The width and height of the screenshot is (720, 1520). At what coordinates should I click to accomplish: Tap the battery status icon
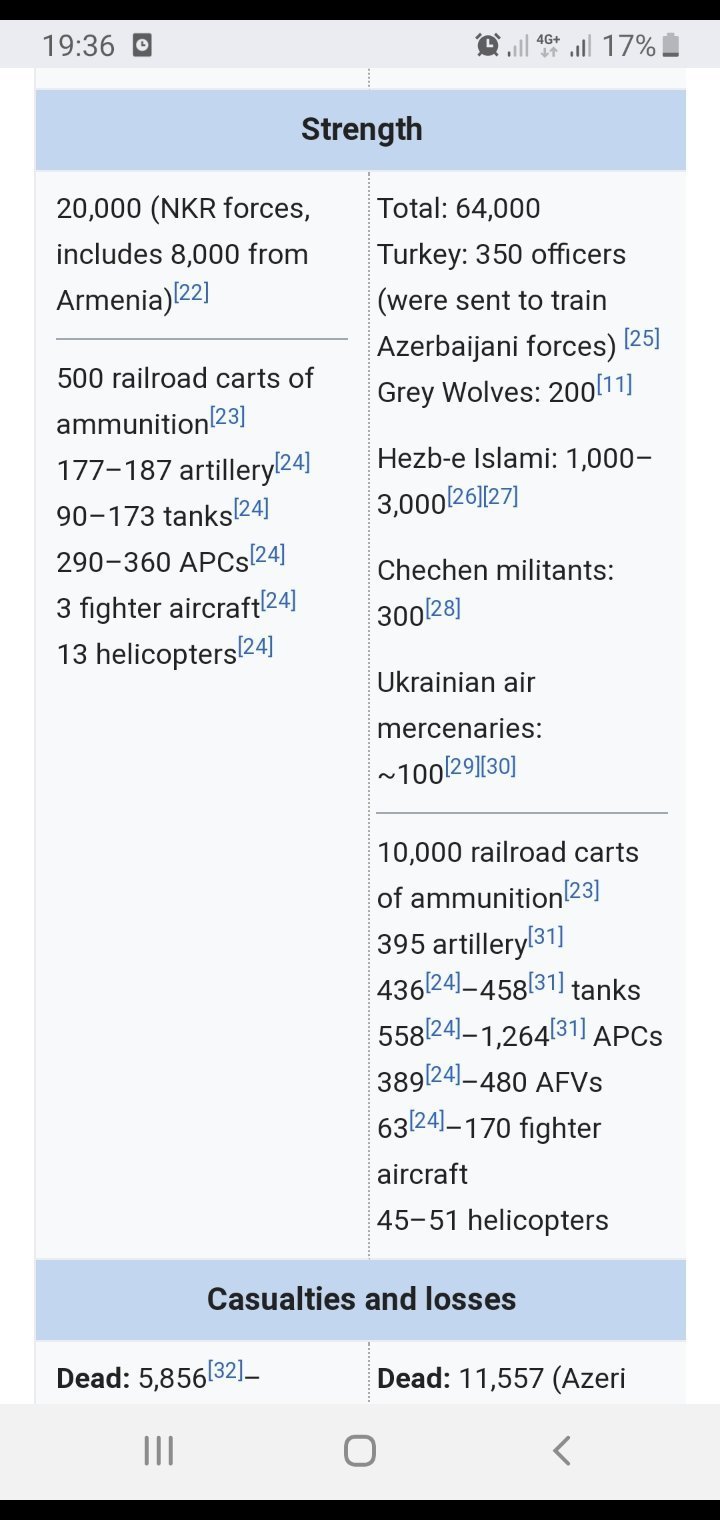(x=671, y=45)
